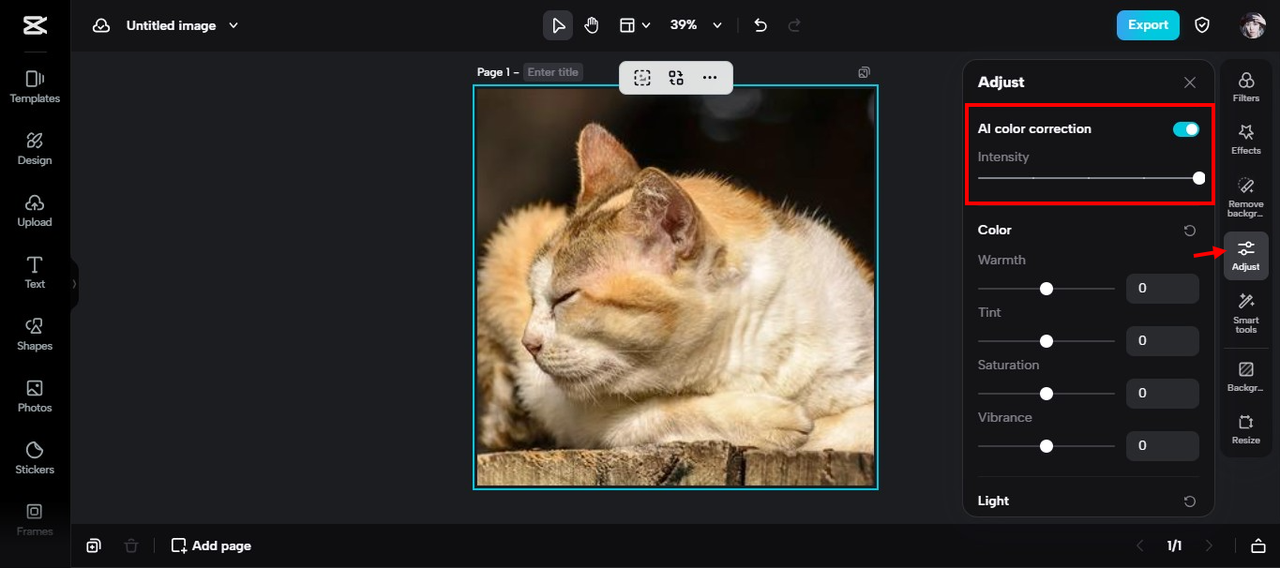1280x568 pixels.
Task: Open the Resize tool
Action: point(1246,429)
